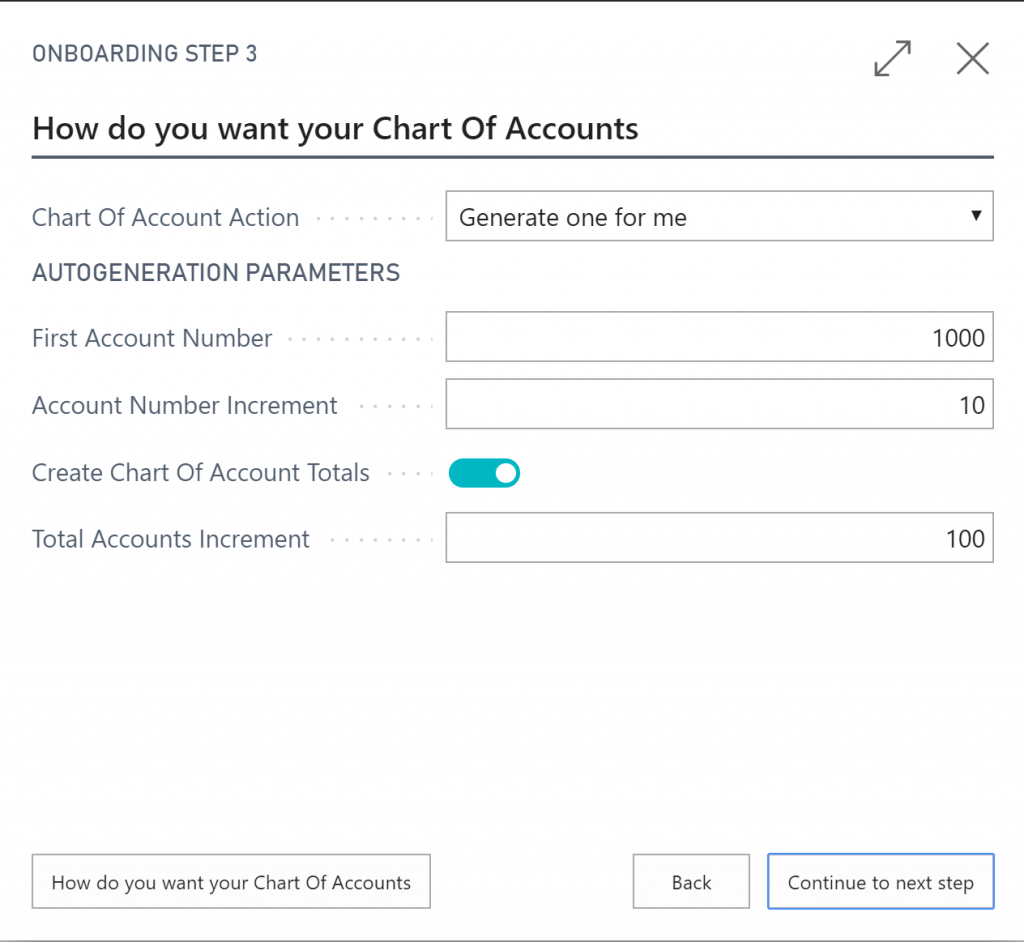
Task: Open the Chart Of Account Action dropdown
Action: 720,216
